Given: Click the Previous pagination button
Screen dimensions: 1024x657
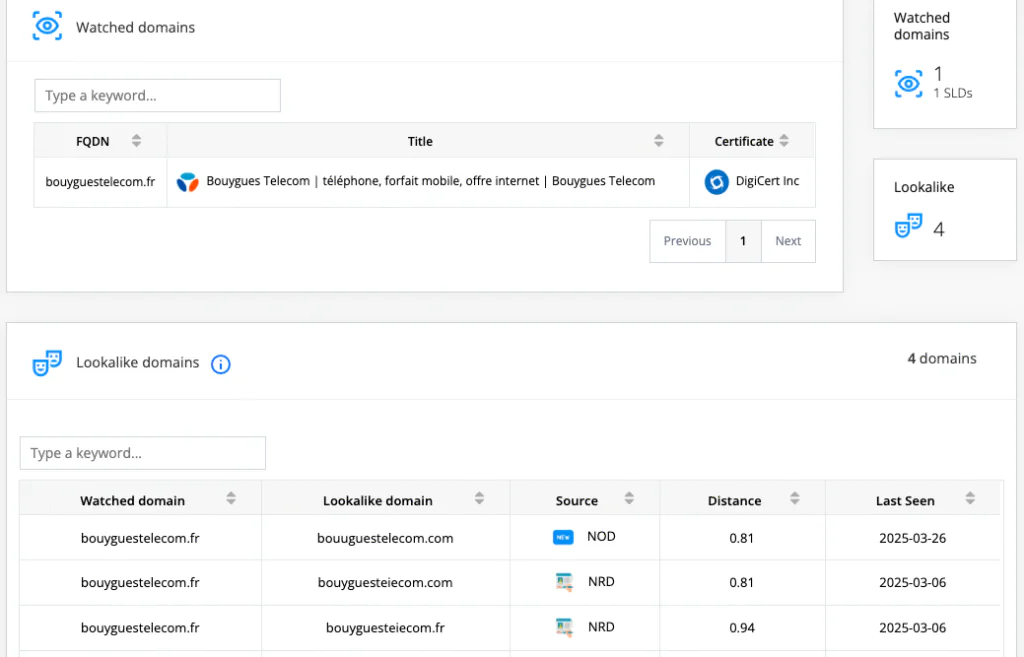Looking at the screenshot, I should click(x=687, y=241).
